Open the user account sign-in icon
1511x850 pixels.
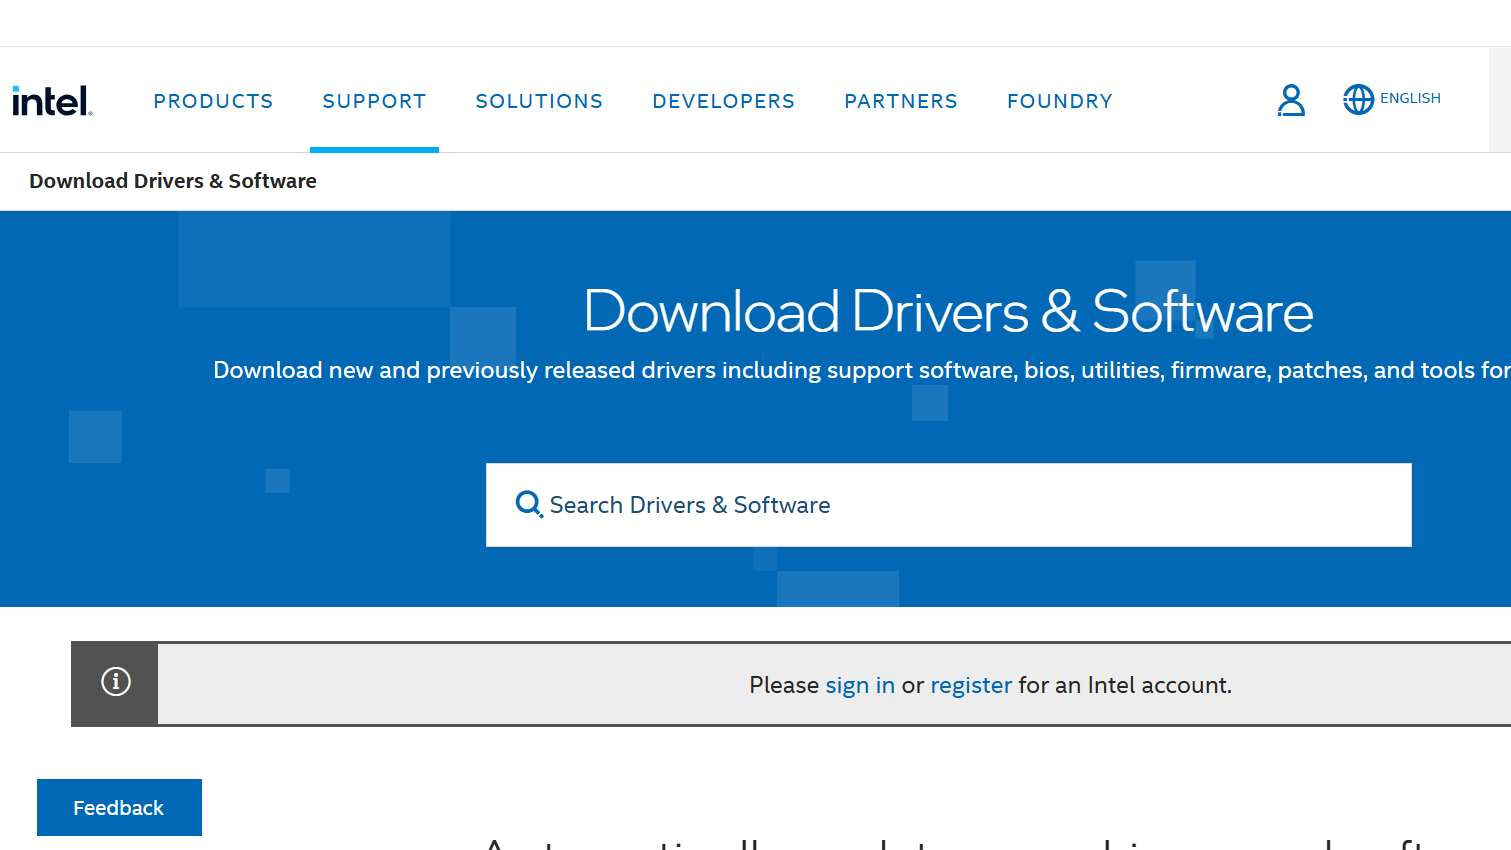(1291, 100)
